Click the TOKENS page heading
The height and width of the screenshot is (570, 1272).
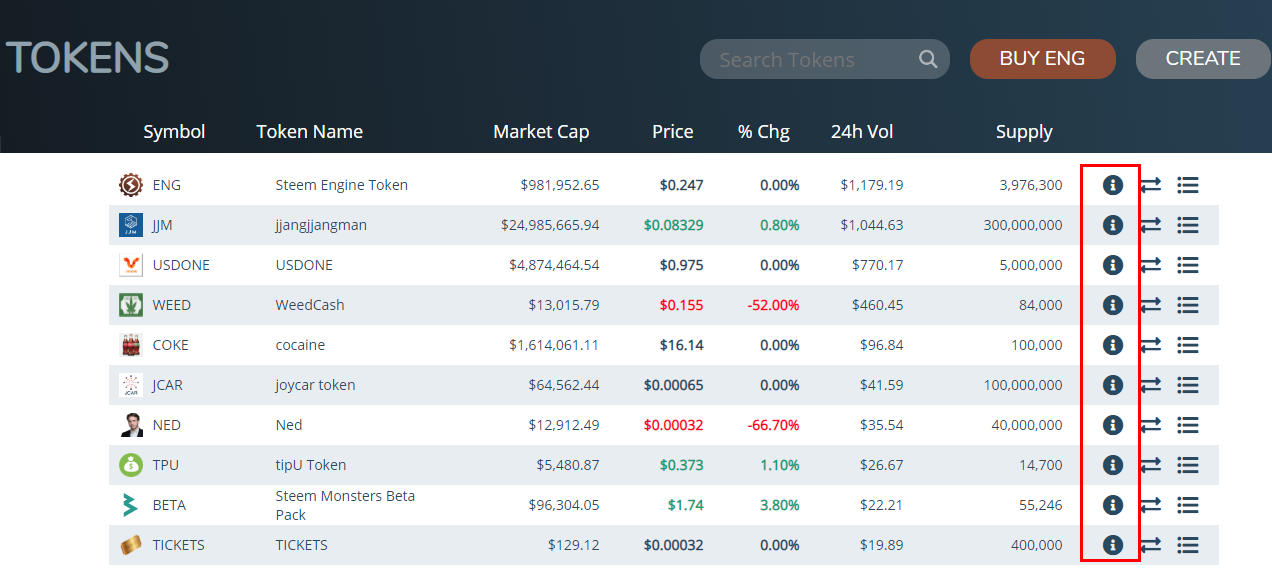(87, 58)
